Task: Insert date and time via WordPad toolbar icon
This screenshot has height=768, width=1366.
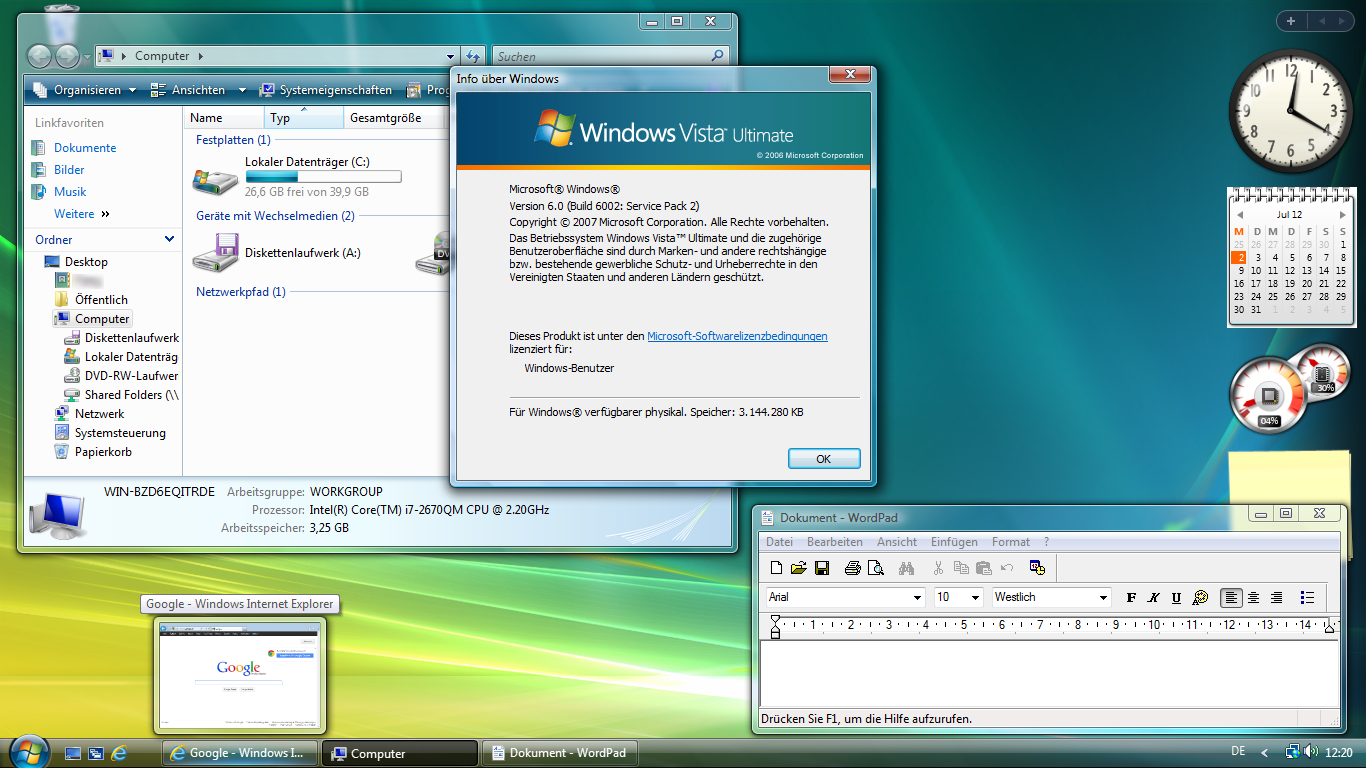Action: (x=1037, y=567)
